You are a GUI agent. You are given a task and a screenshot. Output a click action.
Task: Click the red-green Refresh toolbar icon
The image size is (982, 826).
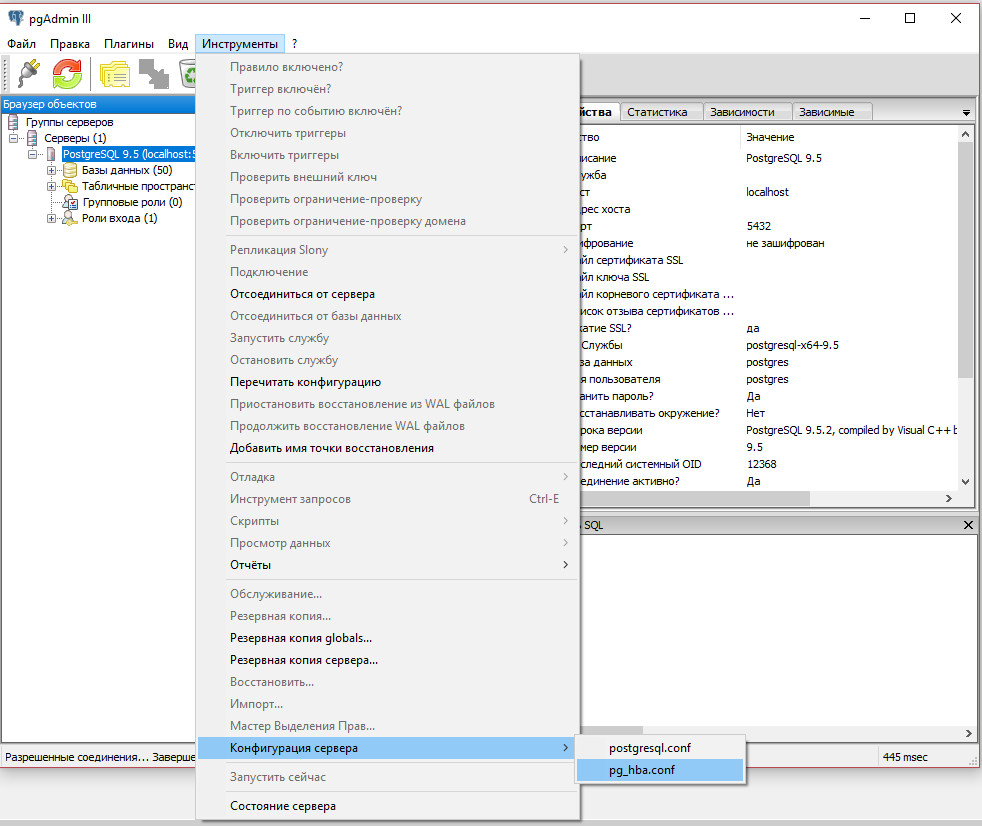point(68,74)
